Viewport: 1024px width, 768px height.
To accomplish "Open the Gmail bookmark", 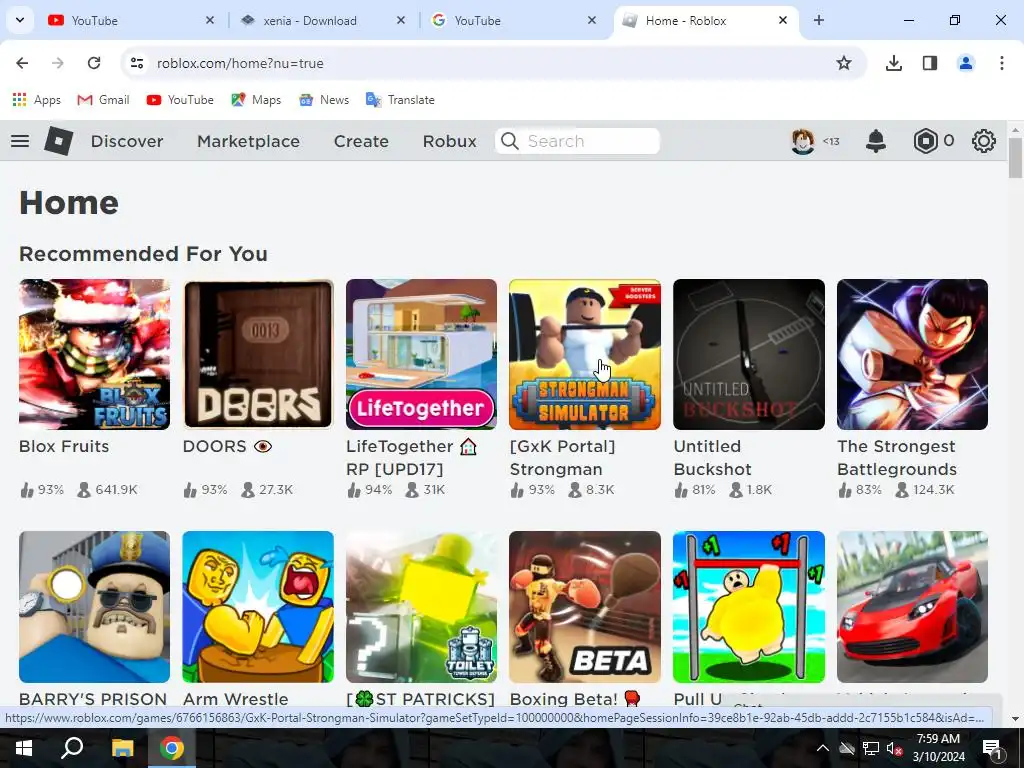I will coord(103,99).
